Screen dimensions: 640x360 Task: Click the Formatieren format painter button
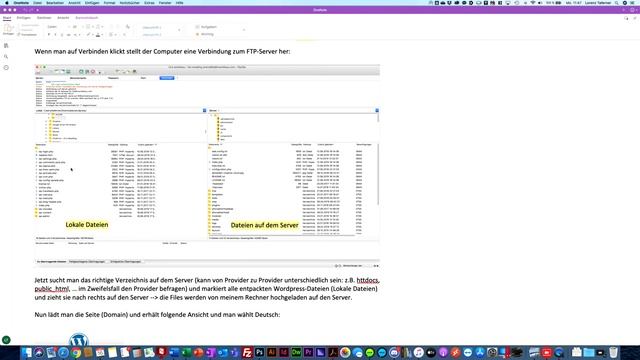click(x=27, y=35)
